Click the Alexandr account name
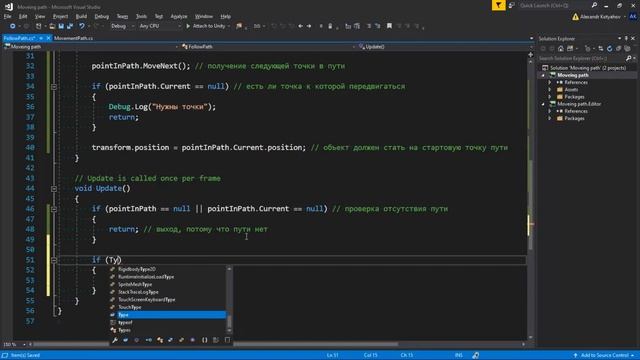The height and width of the screenshot is (360, 640). click(600, 17)
